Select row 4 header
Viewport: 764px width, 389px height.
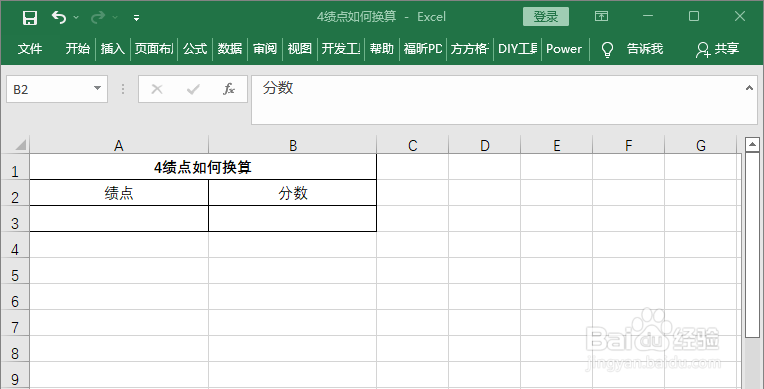[x=15, y=245]
